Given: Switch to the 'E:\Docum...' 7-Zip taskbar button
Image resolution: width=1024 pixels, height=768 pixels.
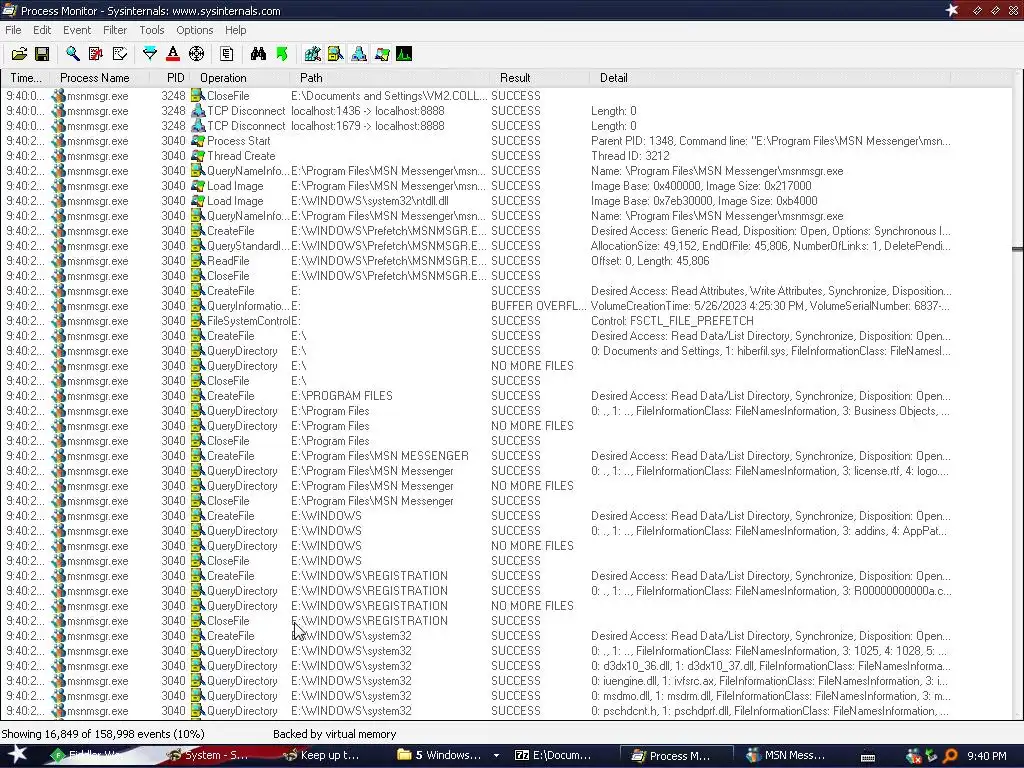Looking at the screenshot, I should tap(554, 756).
